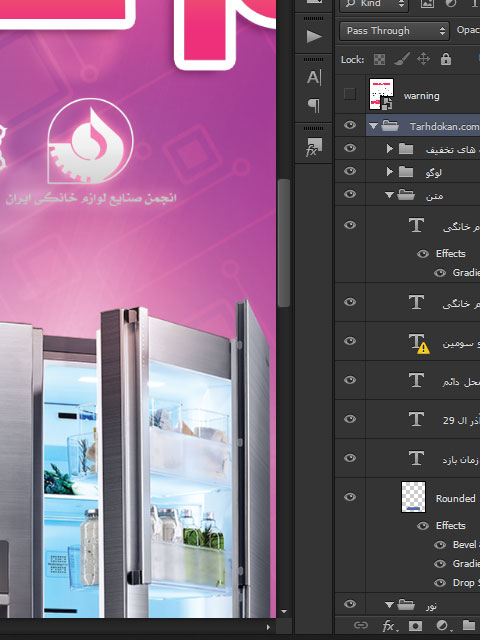Hide the Rounded rectangle layer
The height and width of the screenshot is (640, 480).
(x=350, y=497)
